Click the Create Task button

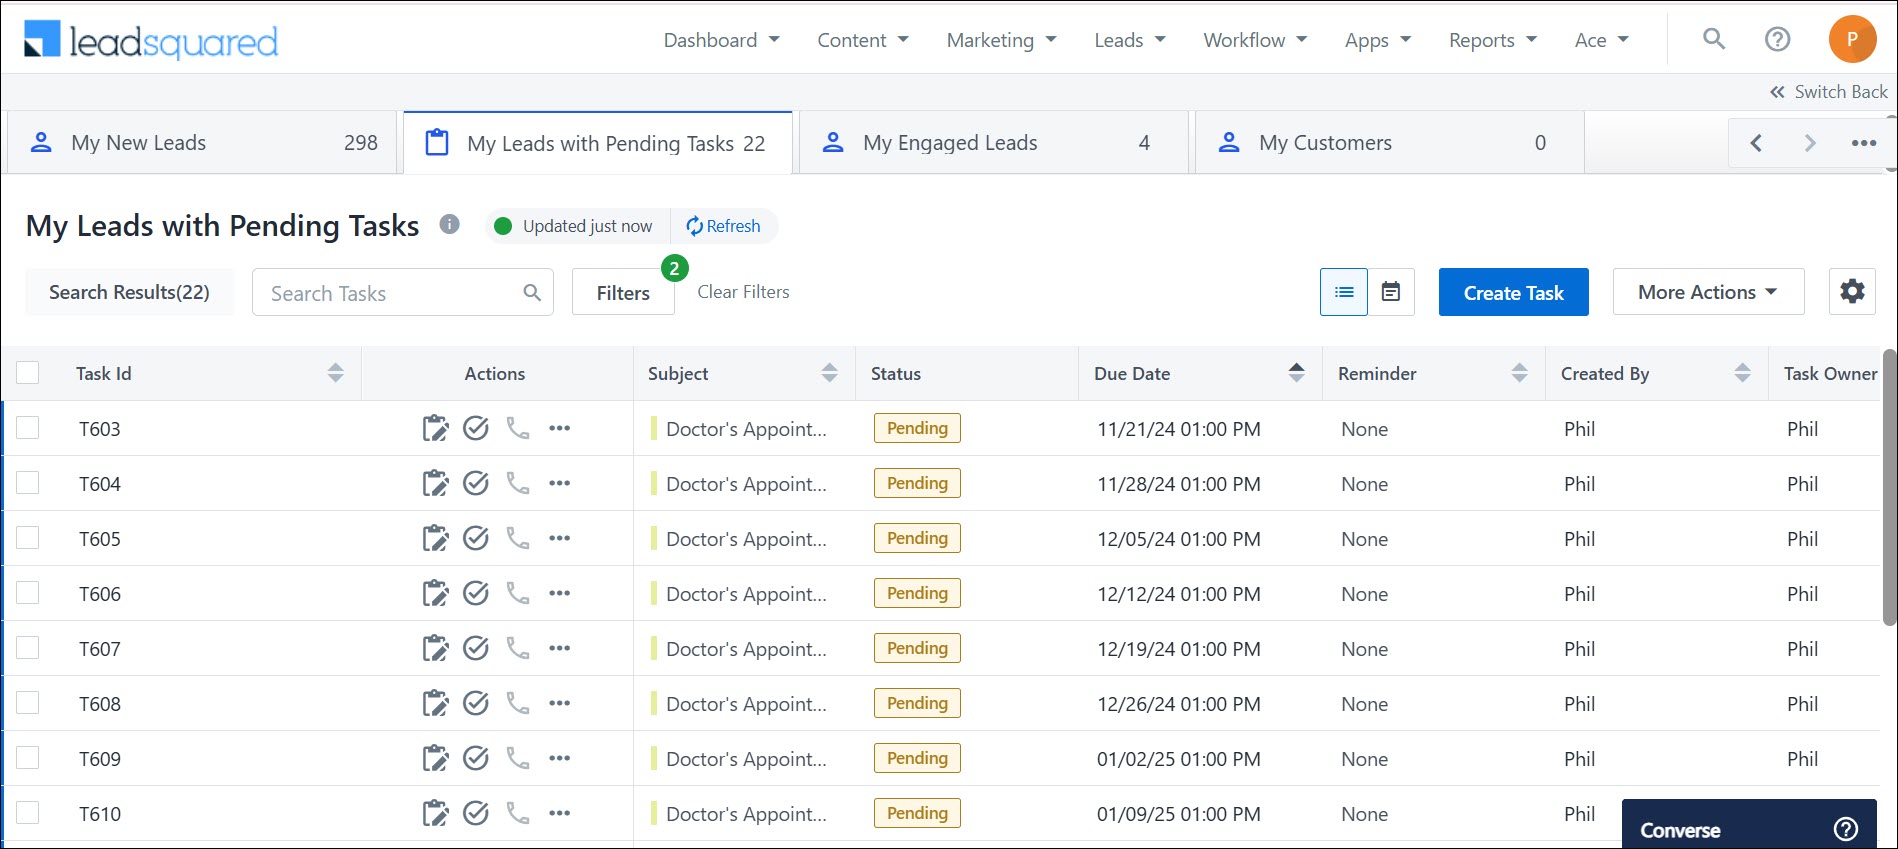[1513, 292]
